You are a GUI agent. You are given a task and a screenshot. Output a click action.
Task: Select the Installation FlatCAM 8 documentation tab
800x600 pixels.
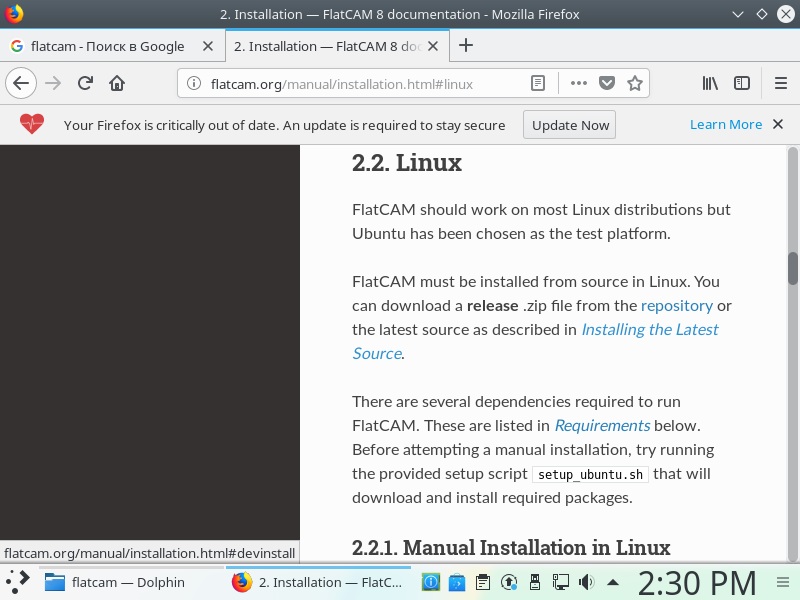click(337, 46)
